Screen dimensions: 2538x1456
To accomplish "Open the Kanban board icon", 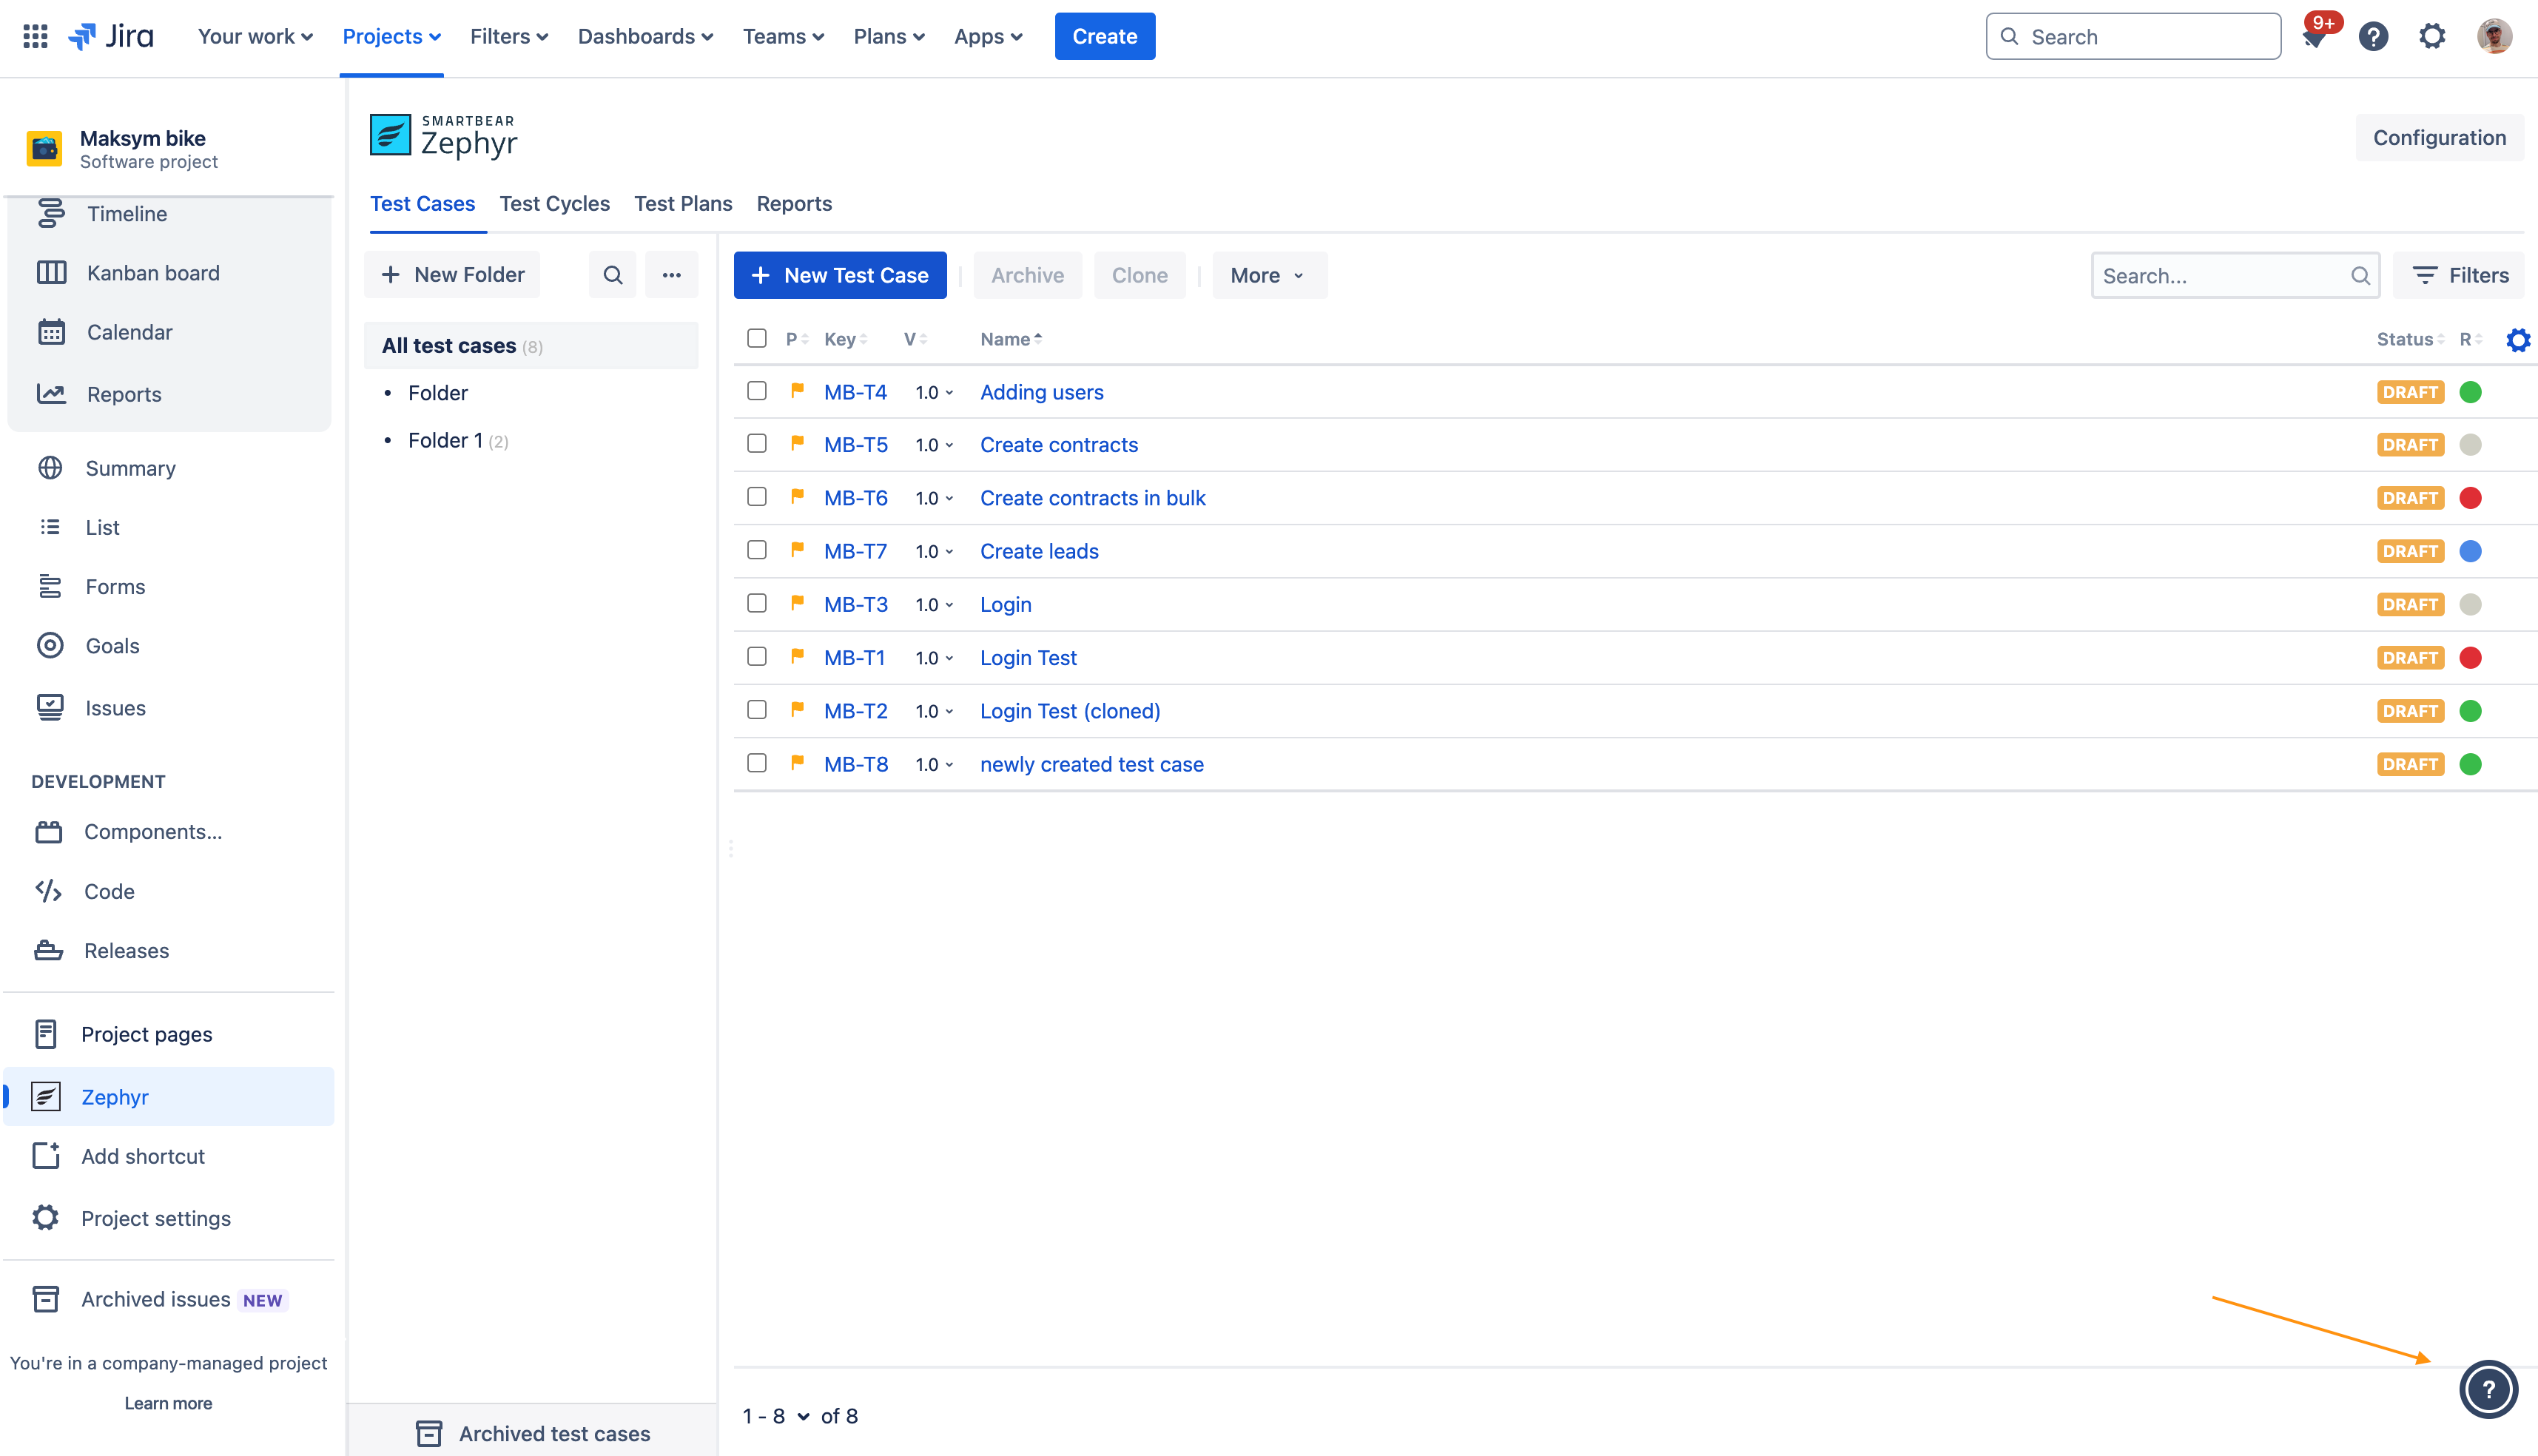I will tap(51, 272).
